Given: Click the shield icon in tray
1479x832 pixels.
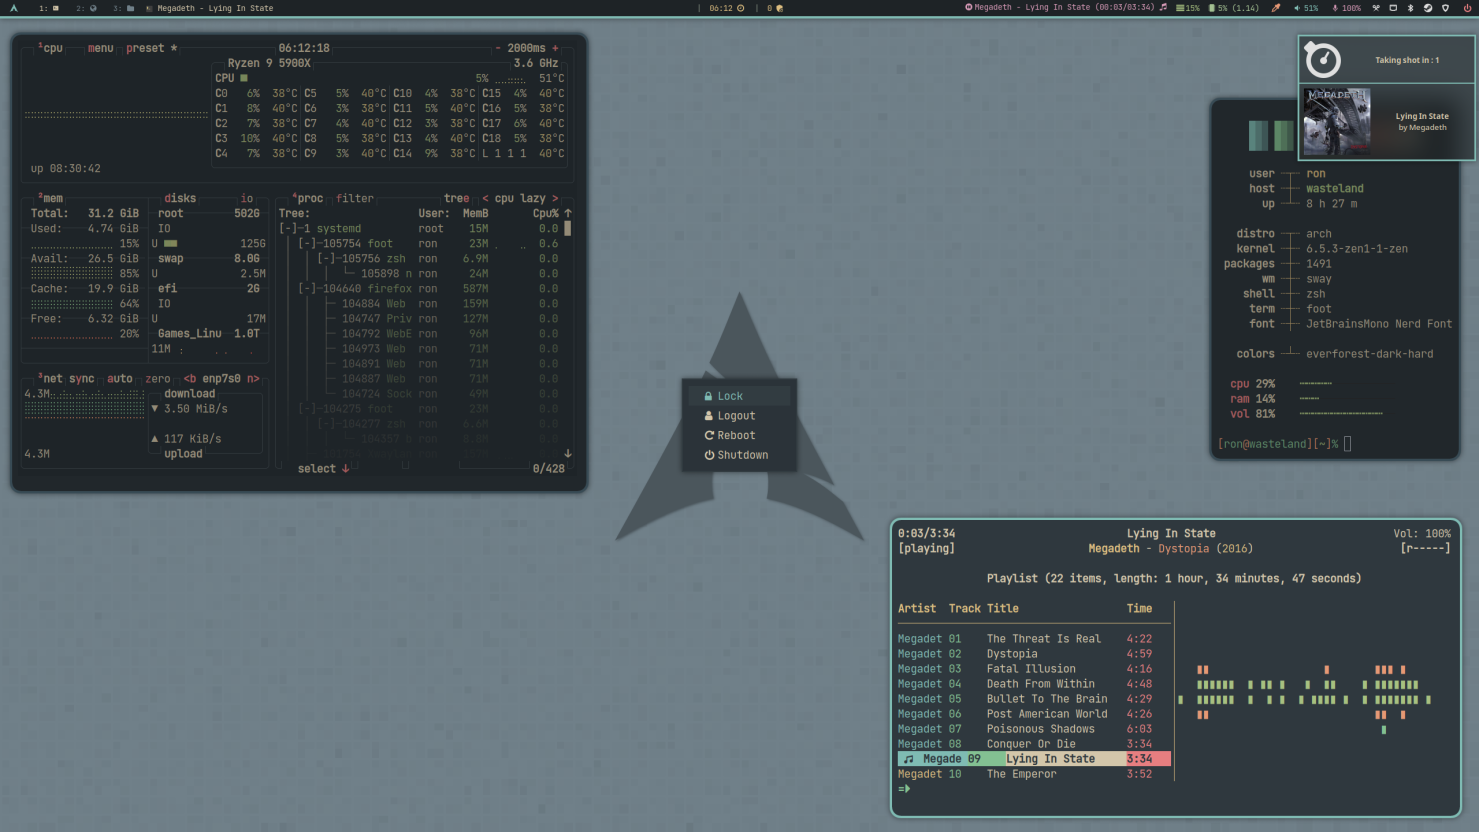Looking at the screenshot, I should pos(1445,8).
